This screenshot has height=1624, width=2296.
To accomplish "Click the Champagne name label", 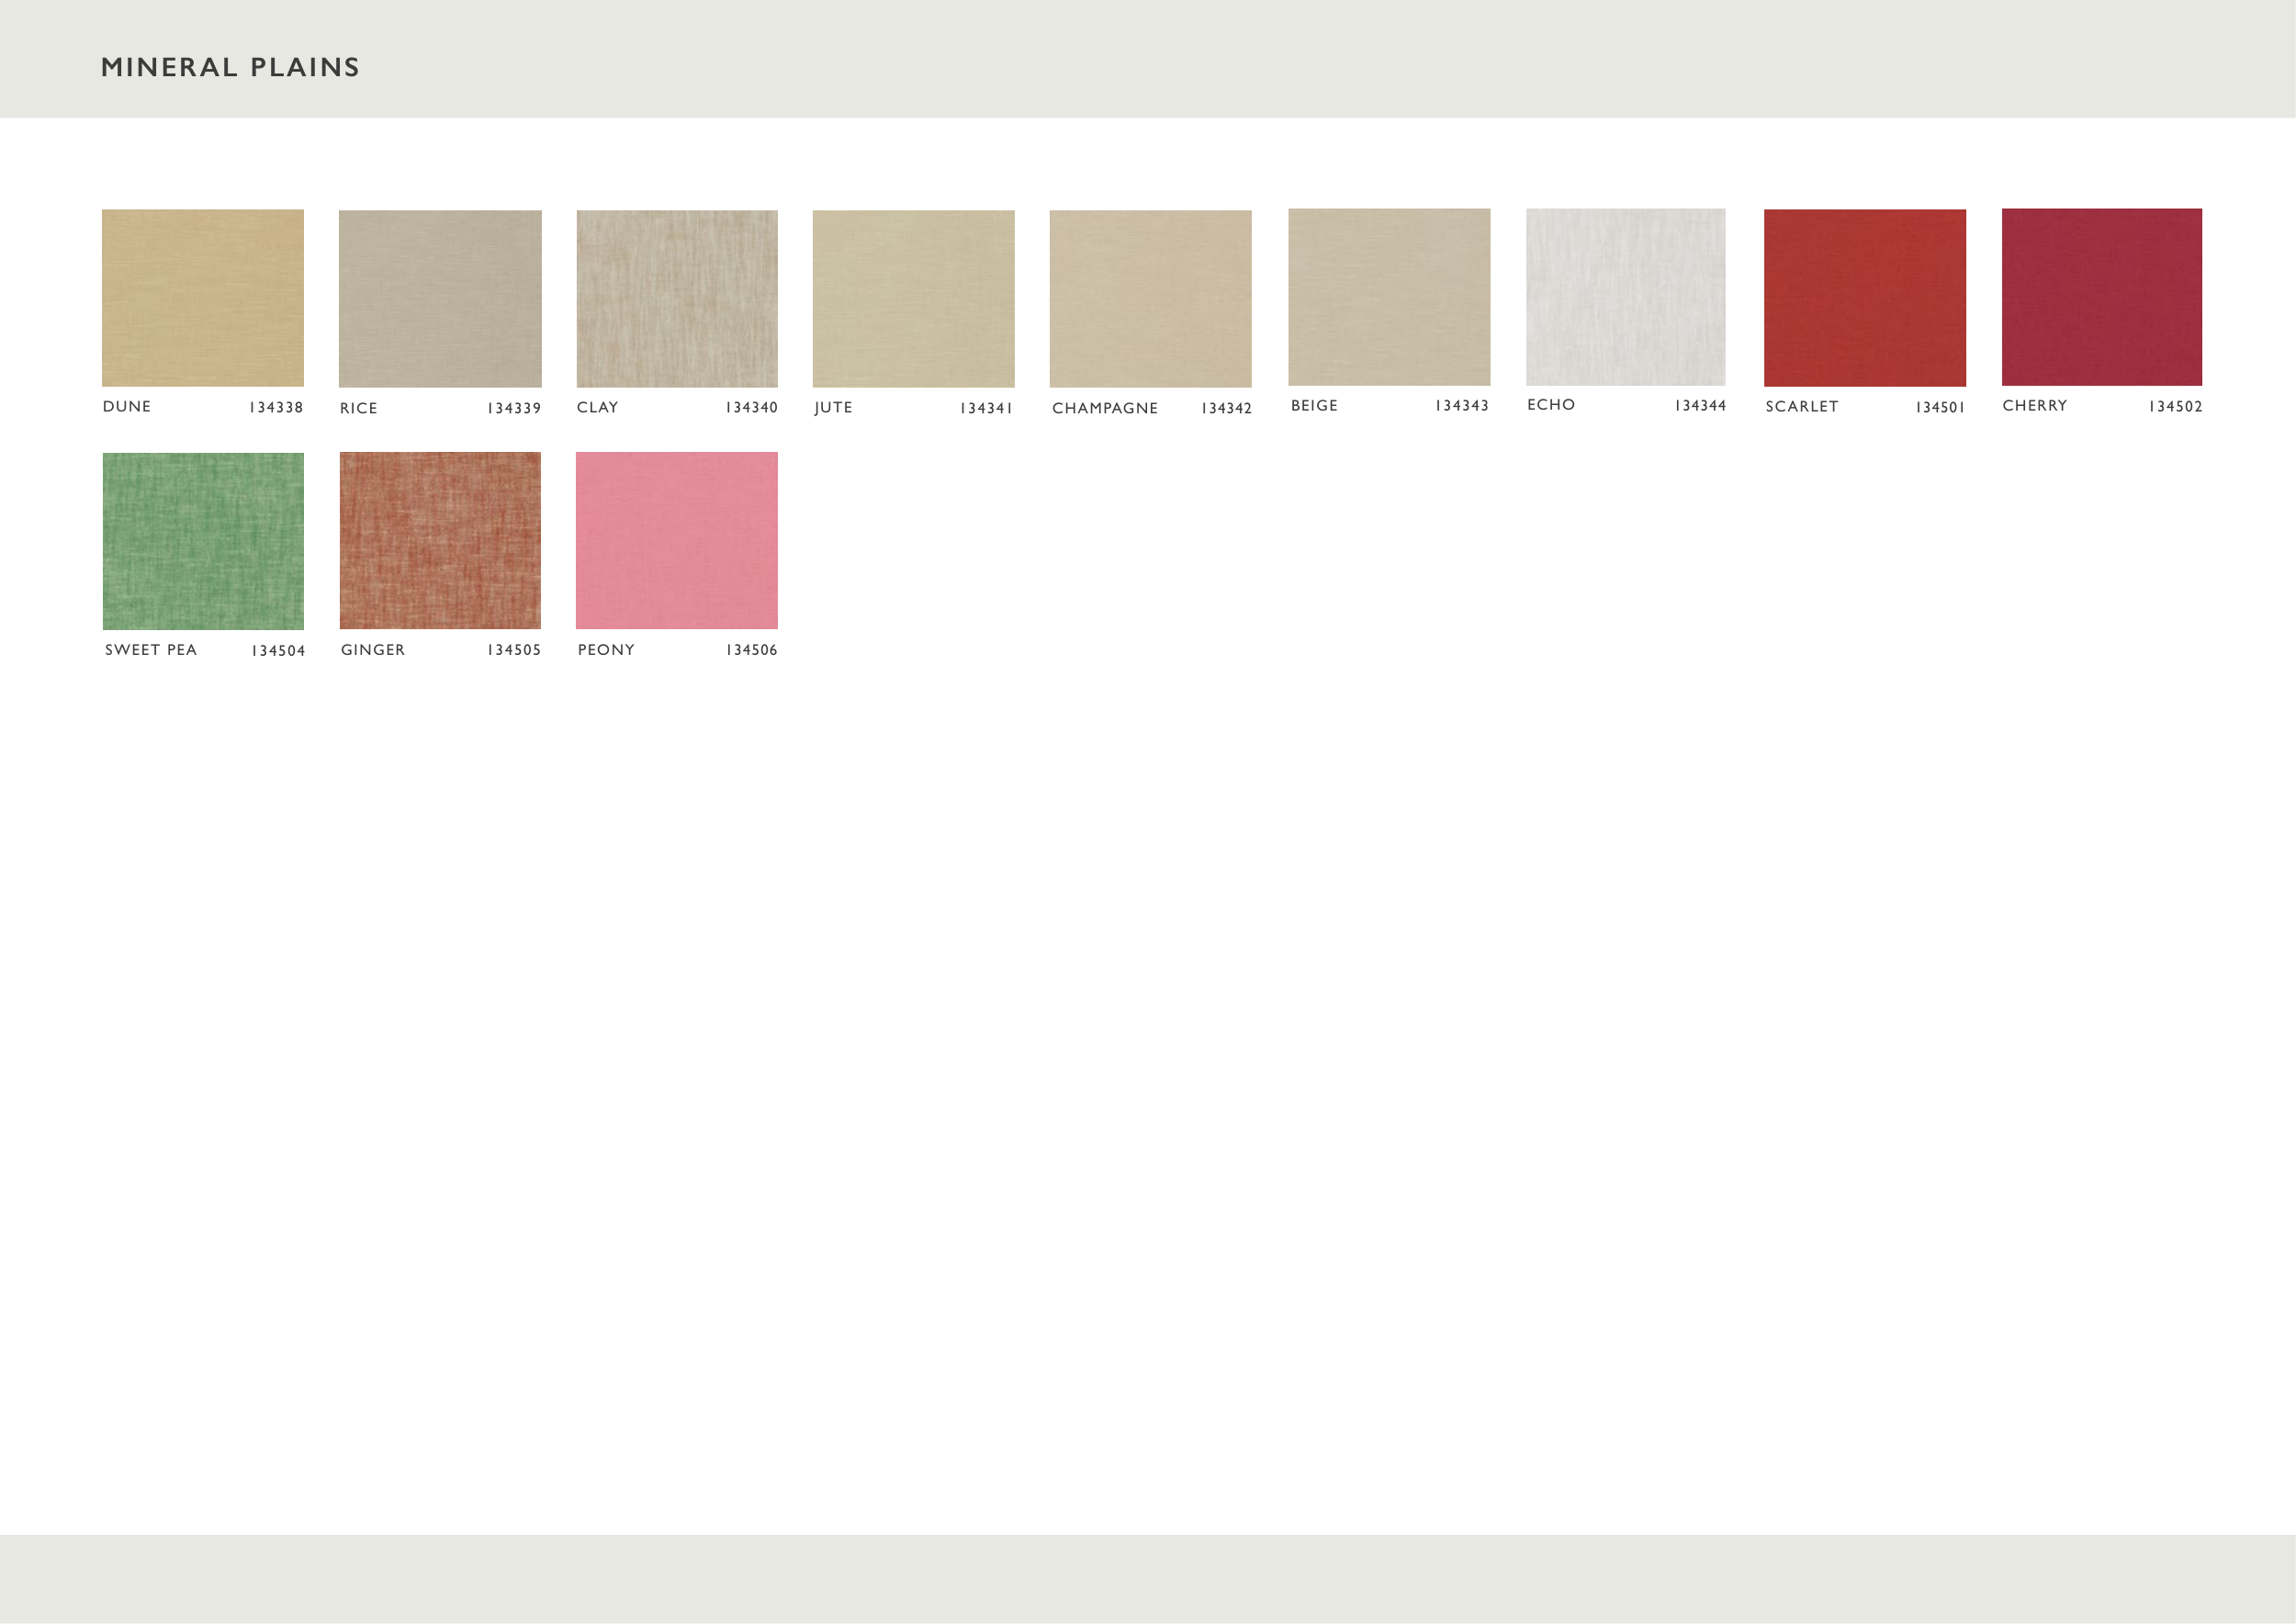I will [x=1104, y=408].
